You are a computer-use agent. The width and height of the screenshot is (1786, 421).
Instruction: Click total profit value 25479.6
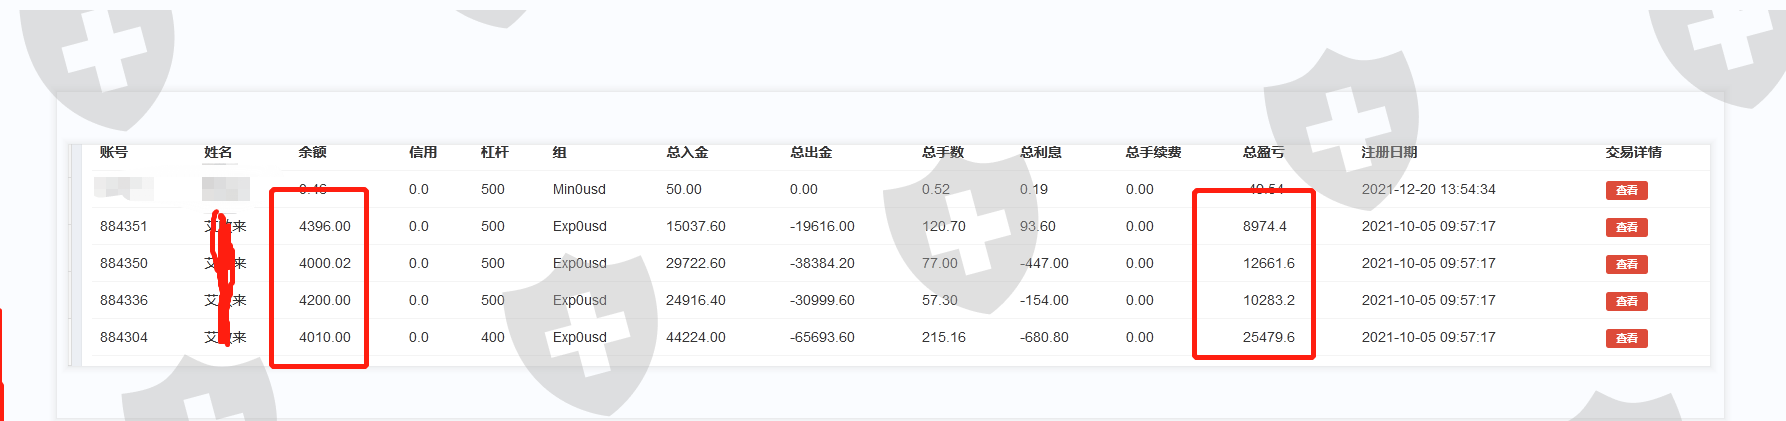(x=1268, y=338)
